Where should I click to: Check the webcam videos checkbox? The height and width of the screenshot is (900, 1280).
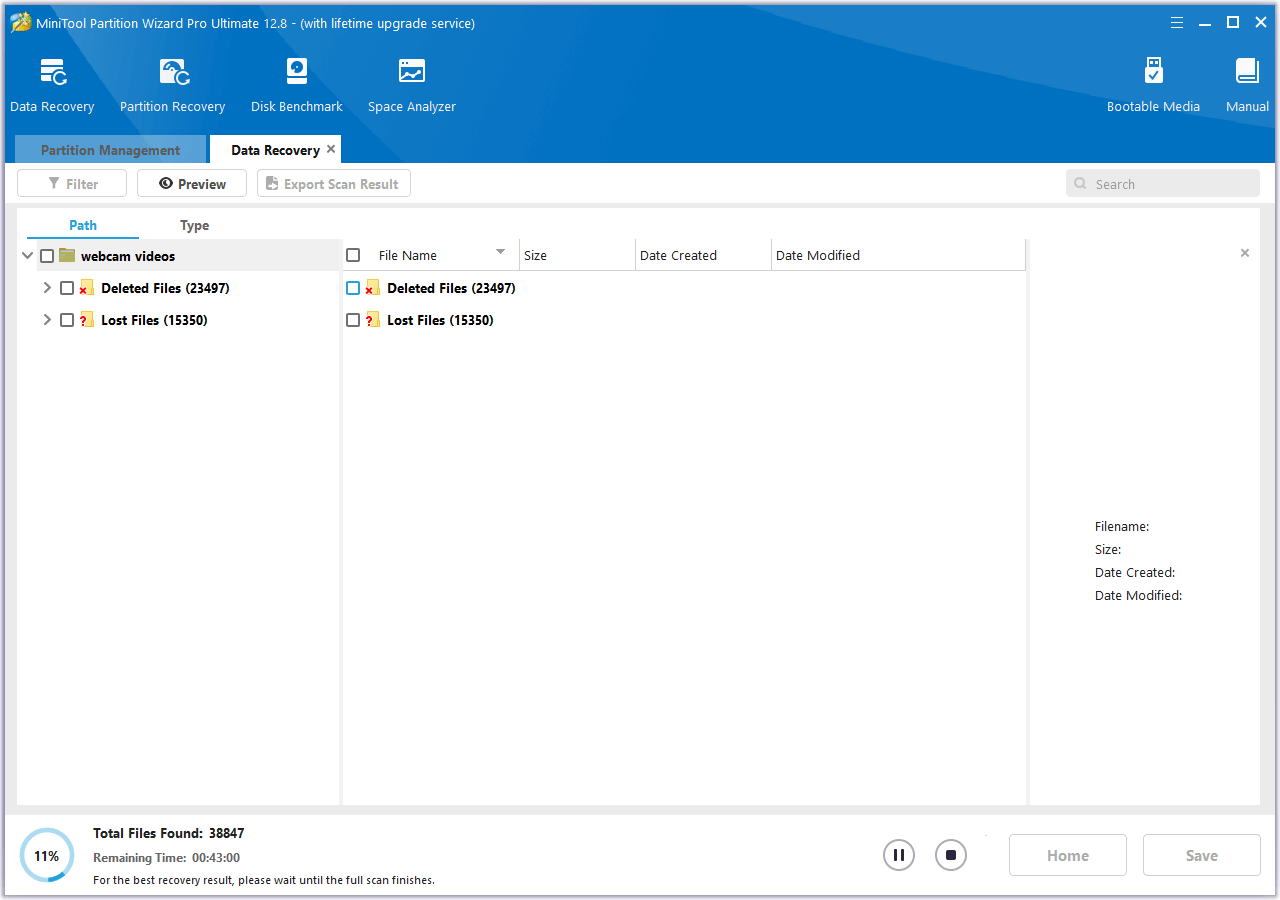coord(47,256)
